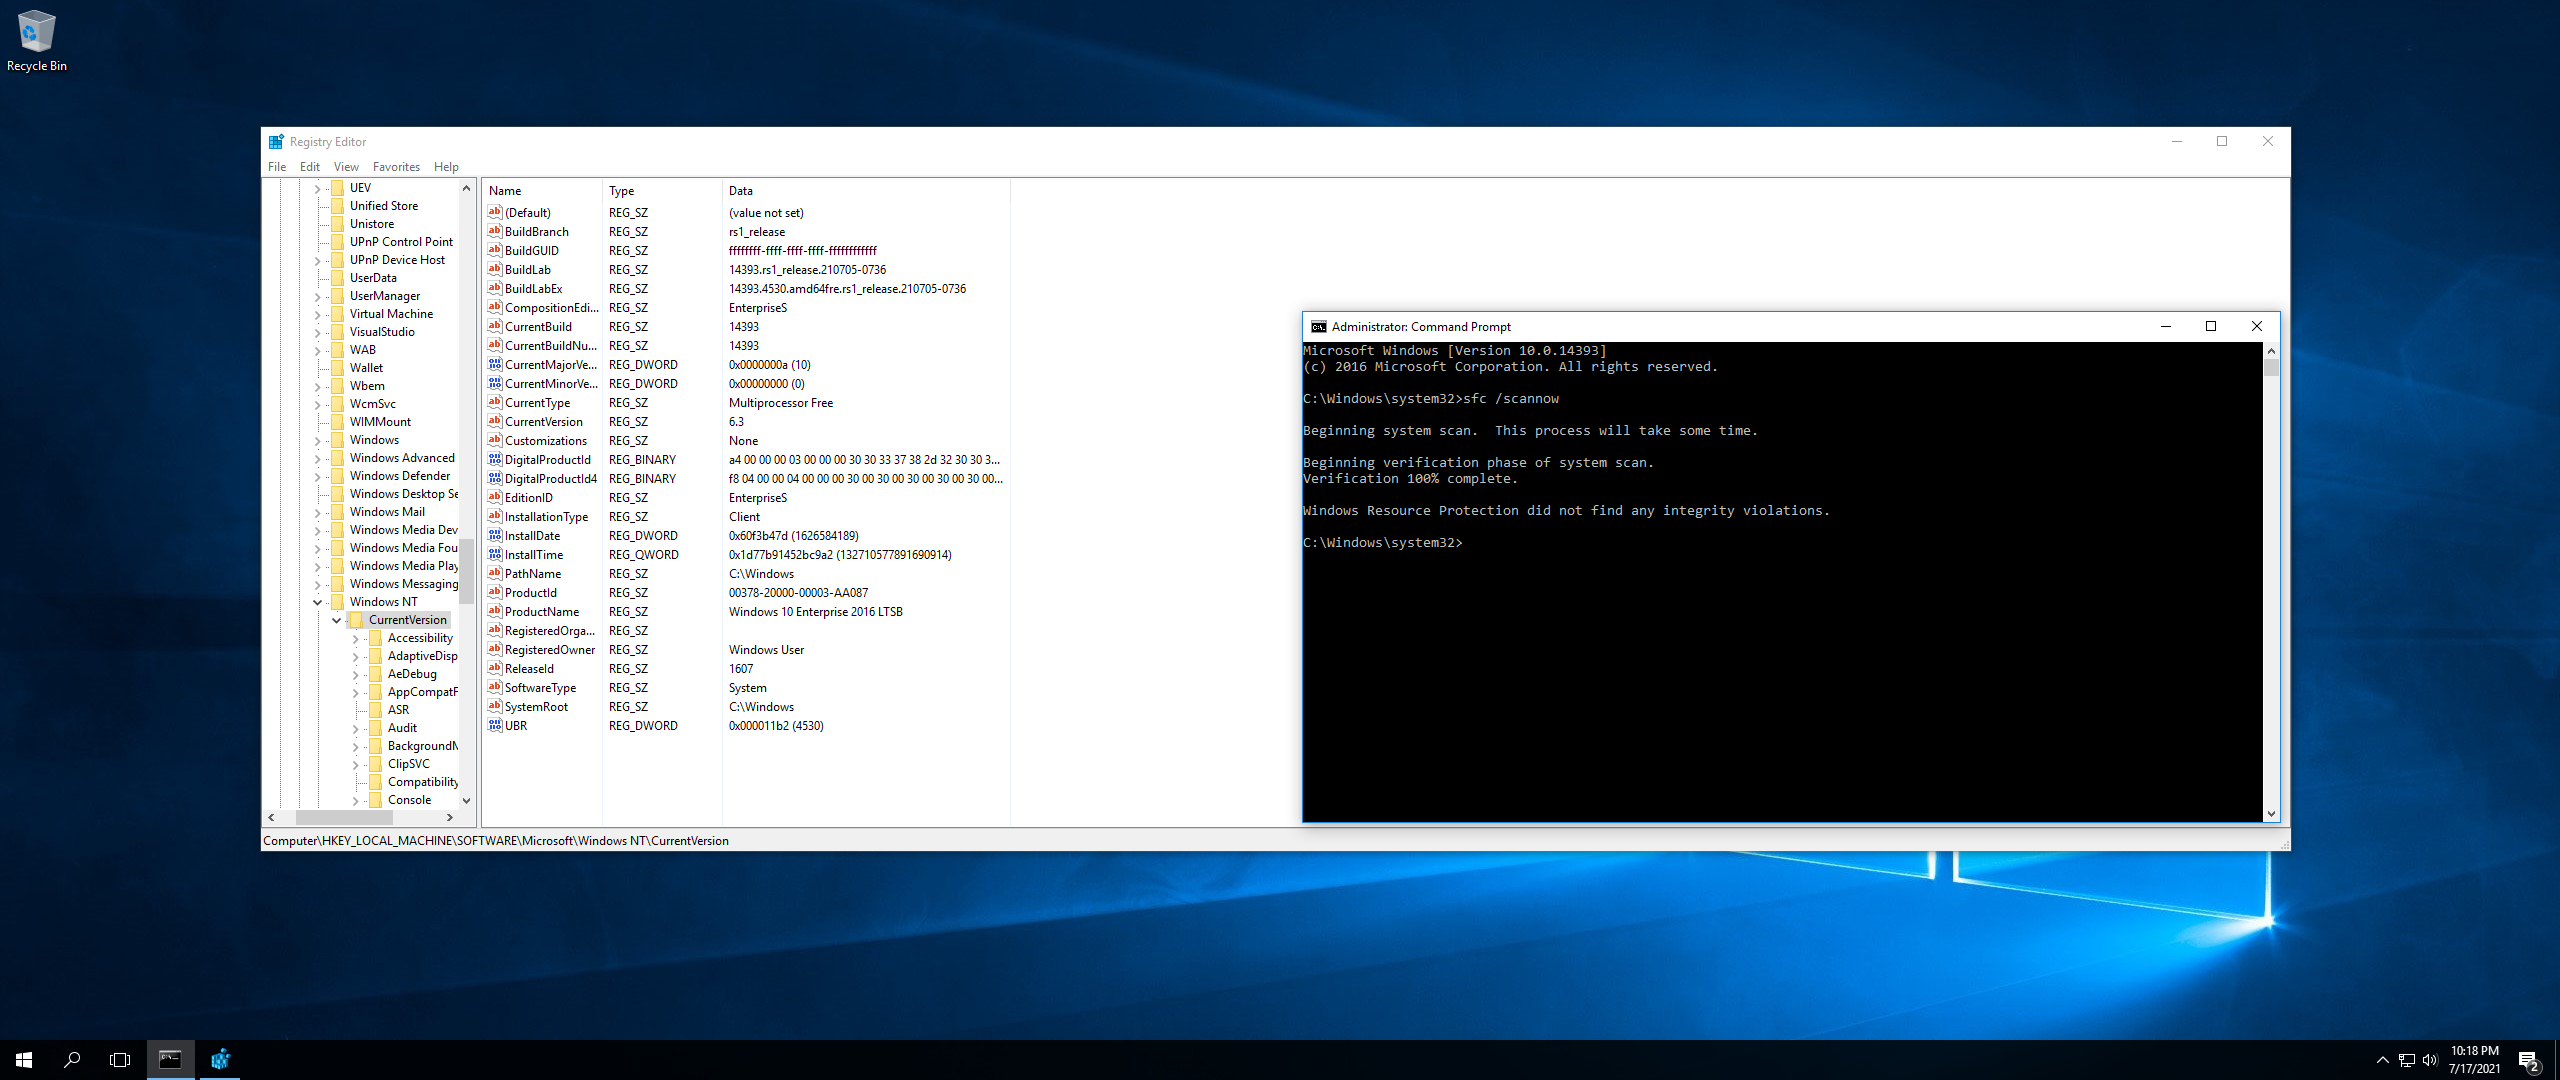The height and width of the screenshot is (1080, 2560).
Task: Sort values by the Name column header
Action: click(542, 190)
